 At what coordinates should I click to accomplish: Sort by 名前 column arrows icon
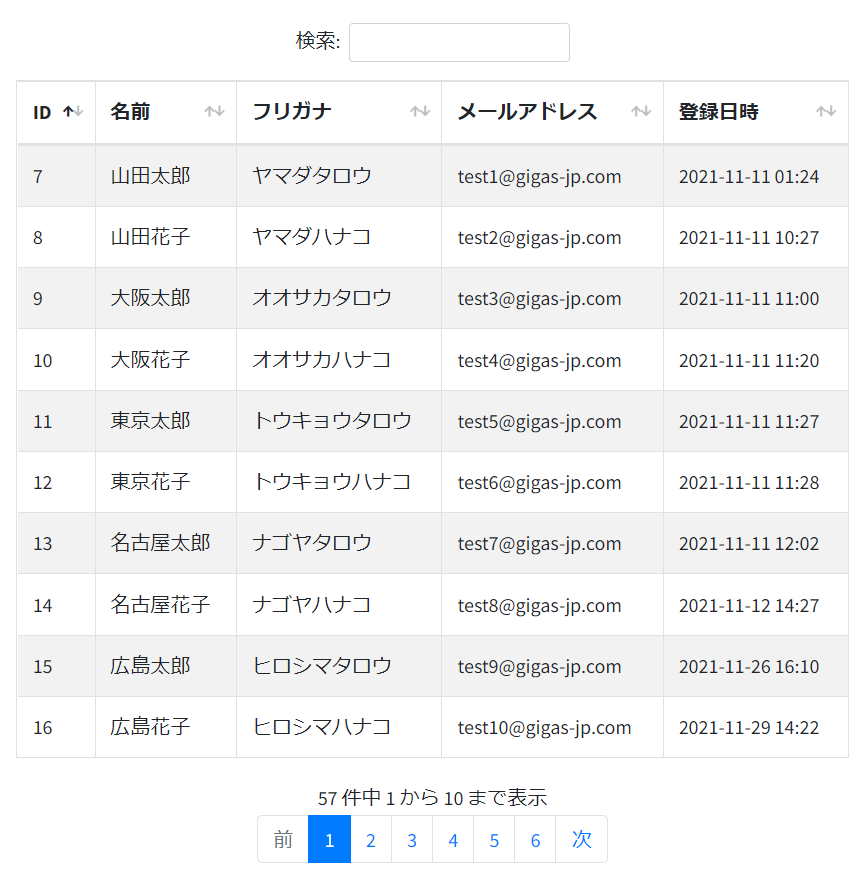pos(214,111)
